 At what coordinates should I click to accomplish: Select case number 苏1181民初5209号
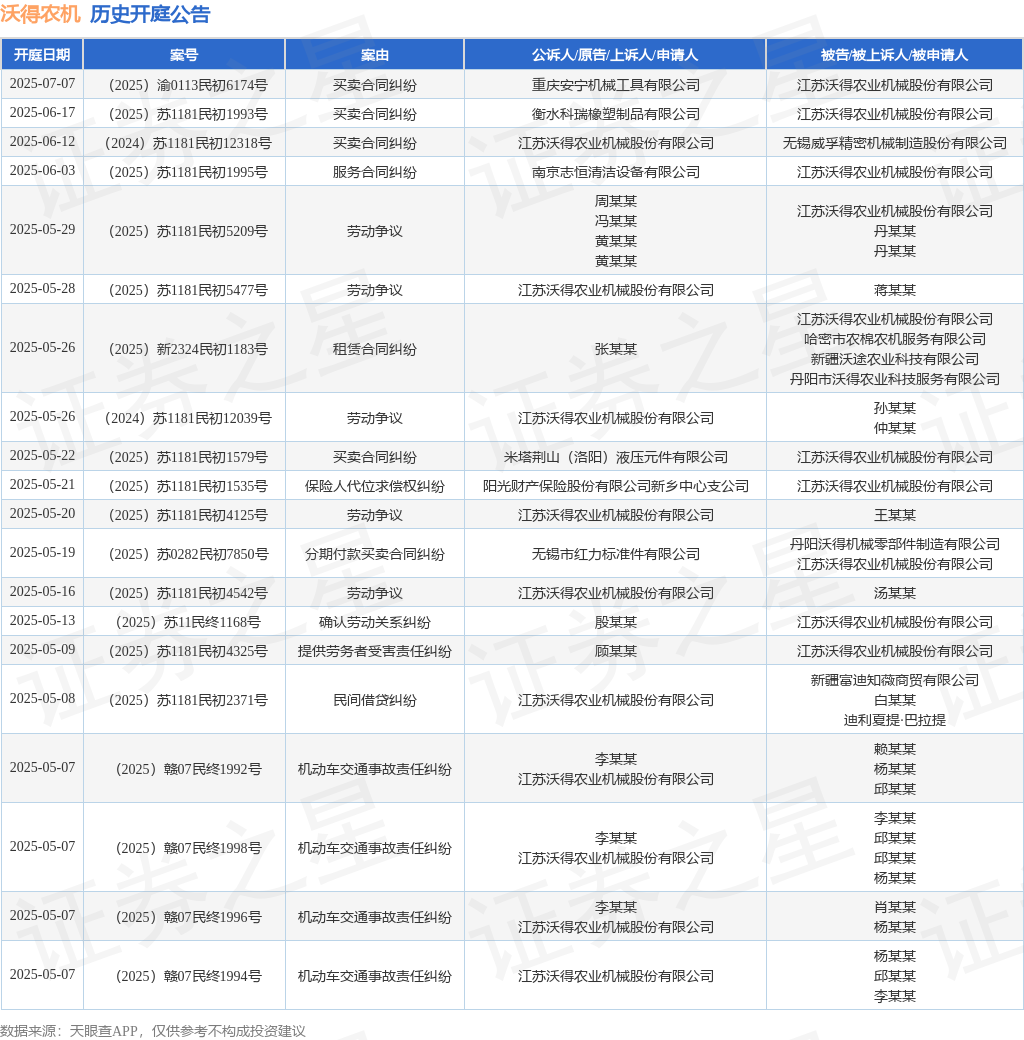pyautogui.click(x=188, y=231)
